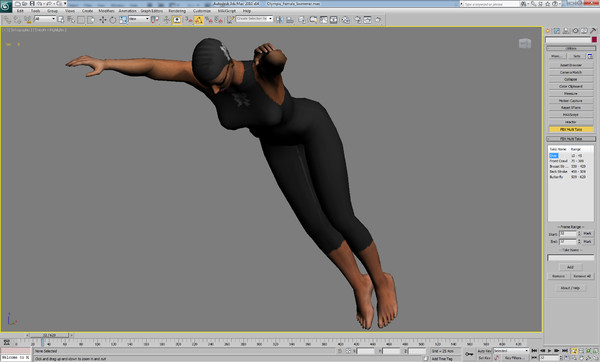Click the Motion Capture utility button

coord(571,101)
